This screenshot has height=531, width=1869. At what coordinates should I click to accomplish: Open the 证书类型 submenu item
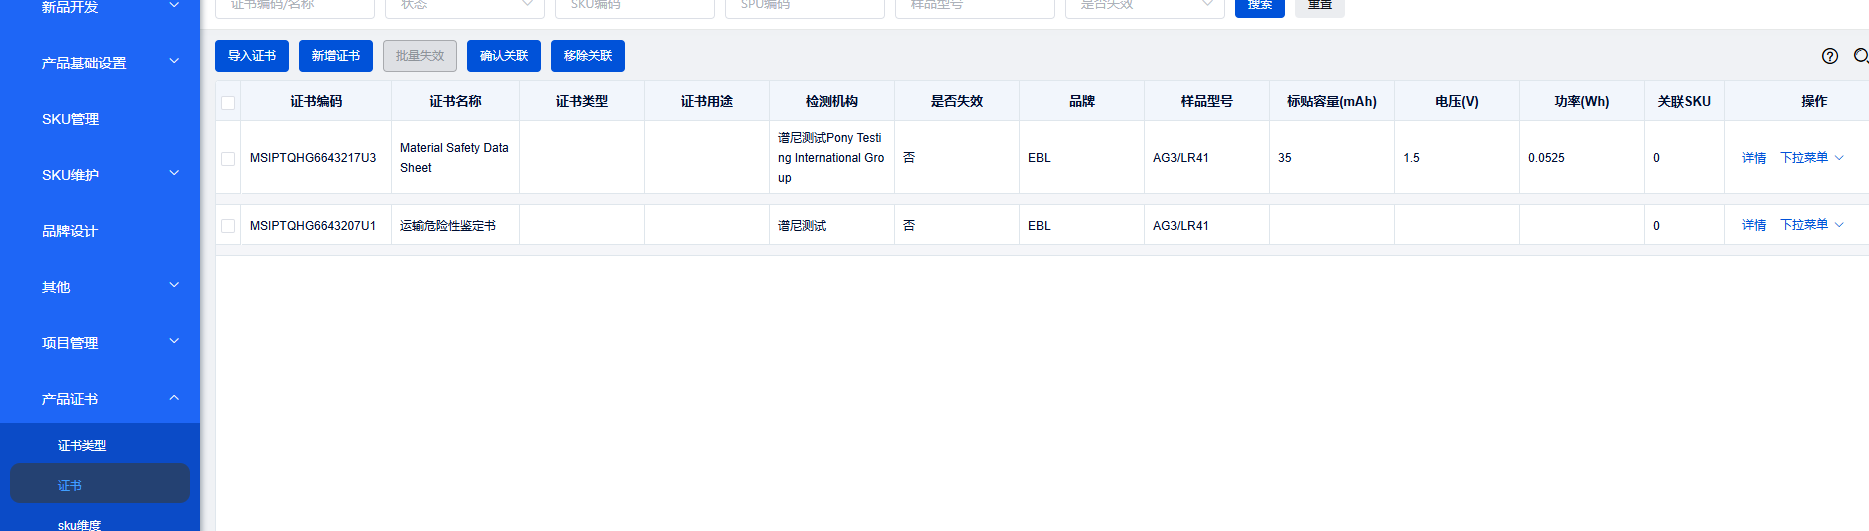82,446
